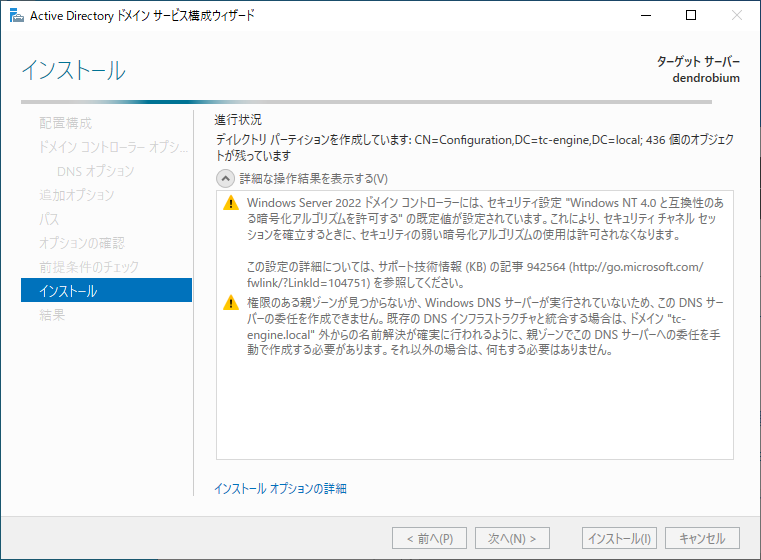Click the ディレクトリ パーティション progress status text
Viewport: 761px width, 560px height.
tap(474, 148)
